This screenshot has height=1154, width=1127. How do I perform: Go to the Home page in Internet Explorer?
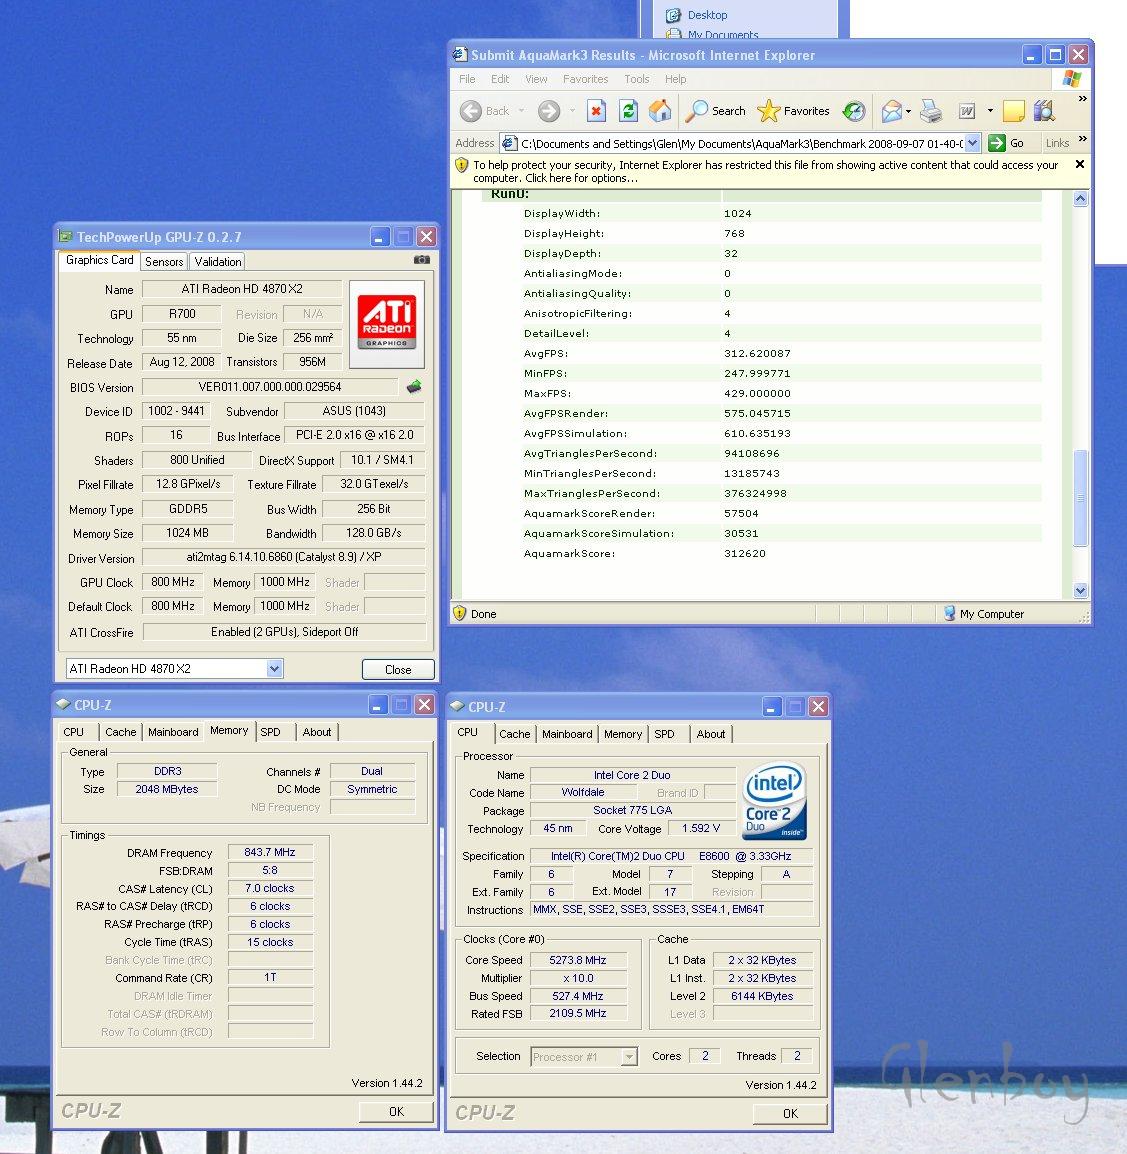click(660, 111)
